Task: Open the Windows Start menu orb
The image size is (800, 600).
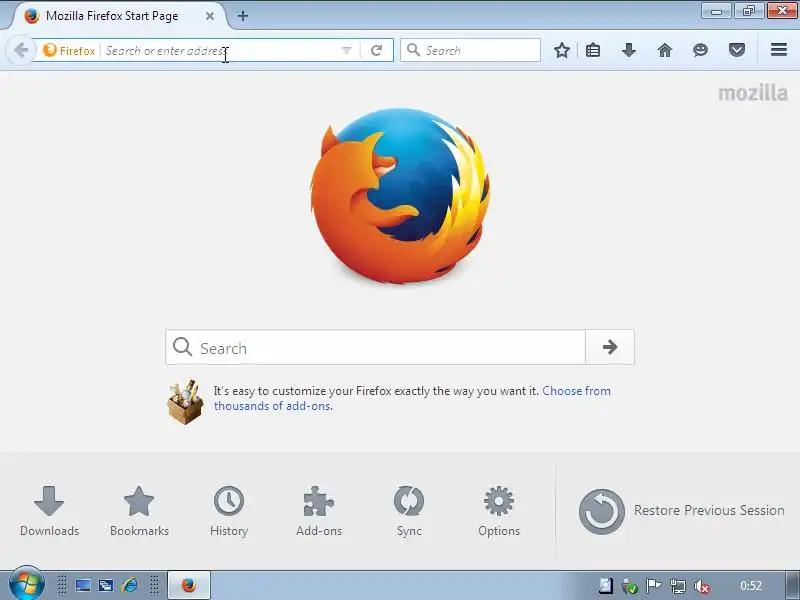Action: tap(26, 584)
